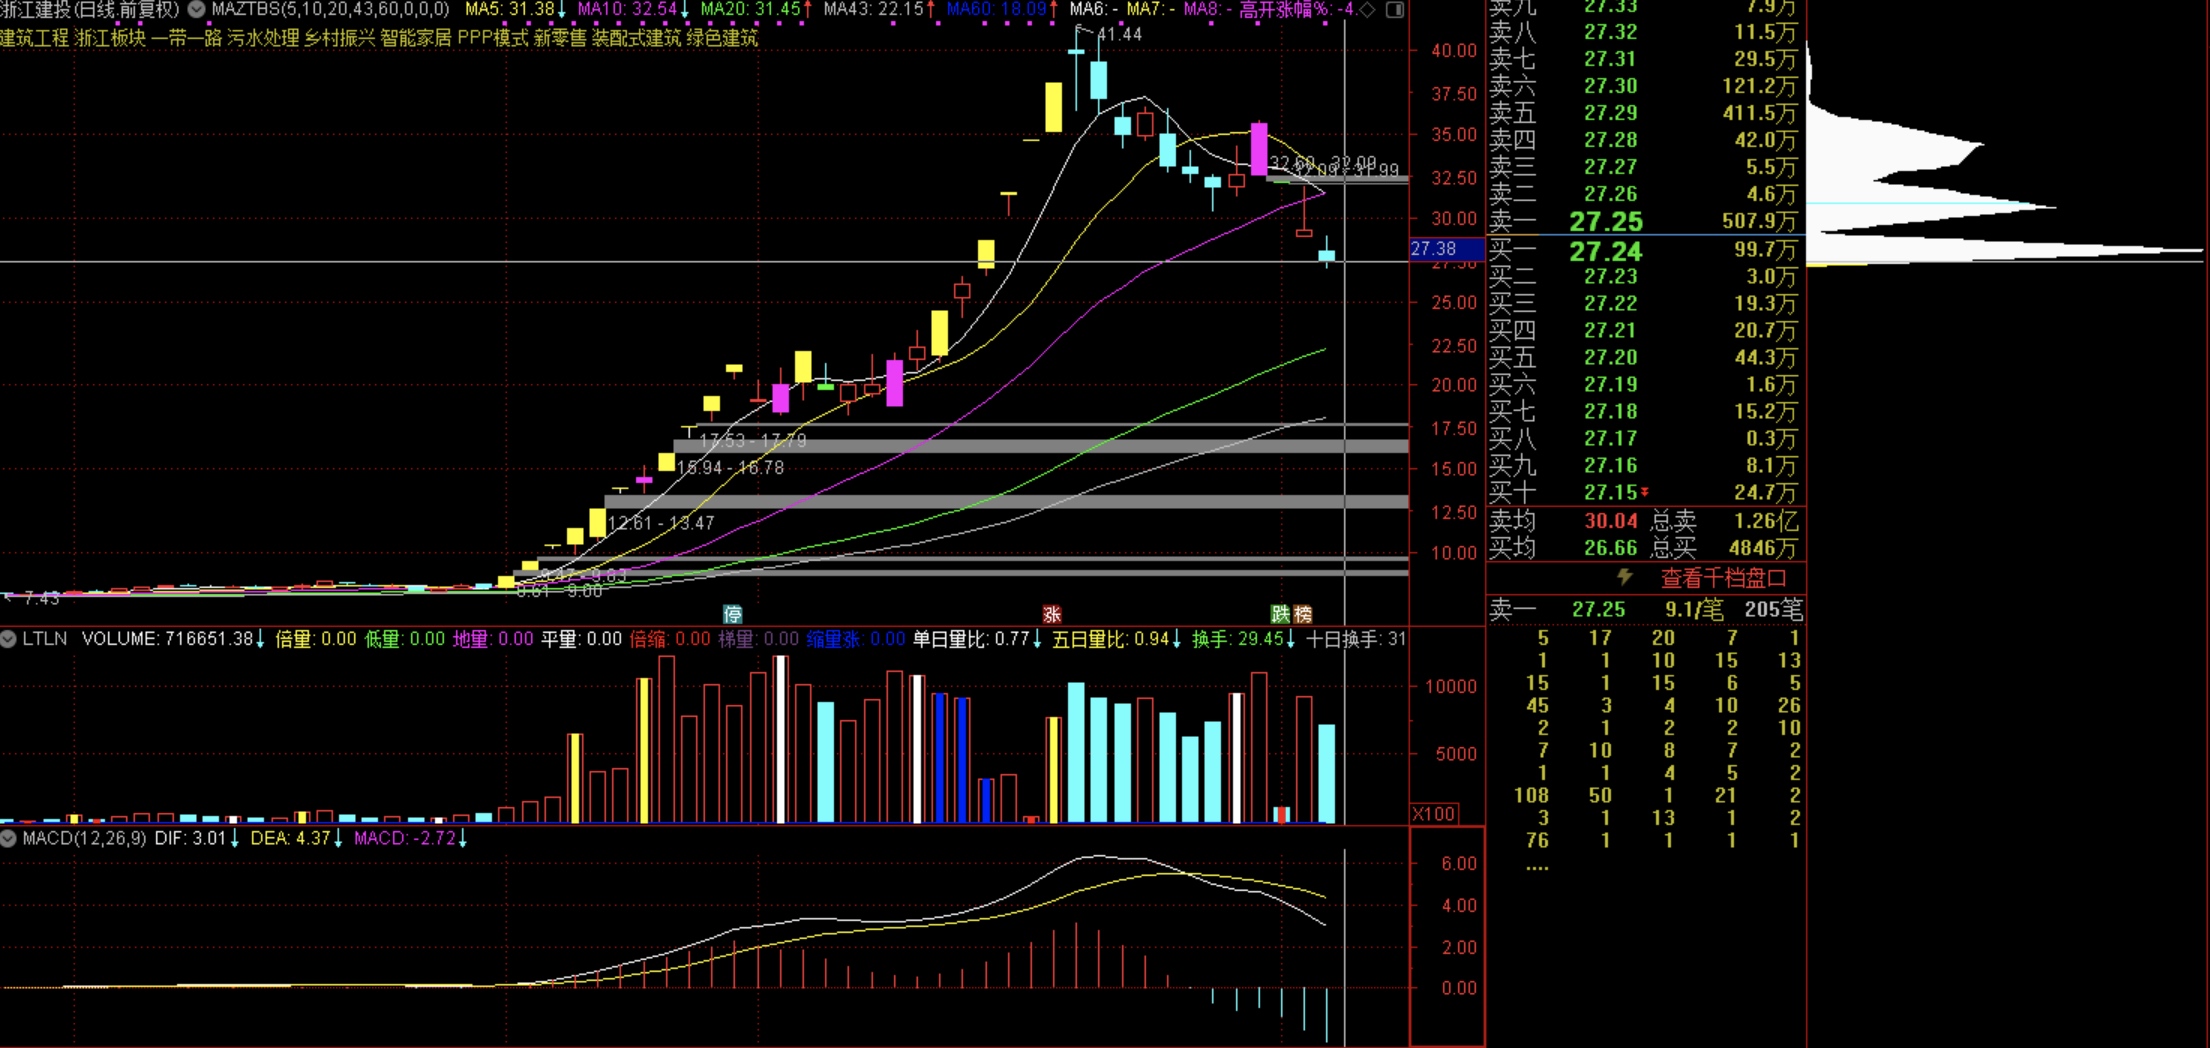
Task: Click the 停 event marker on the timeline
Action: click(x=733, y=614)
